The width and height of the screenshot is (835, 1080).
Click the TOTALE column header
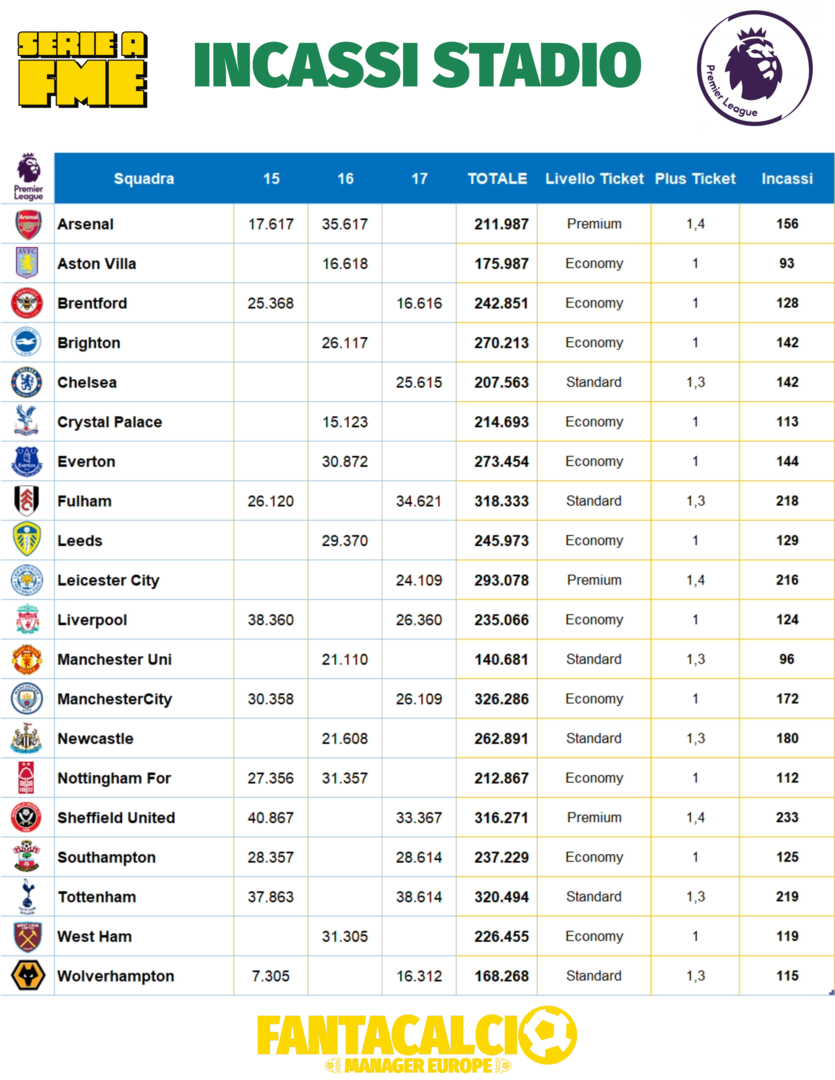[497, 179]
